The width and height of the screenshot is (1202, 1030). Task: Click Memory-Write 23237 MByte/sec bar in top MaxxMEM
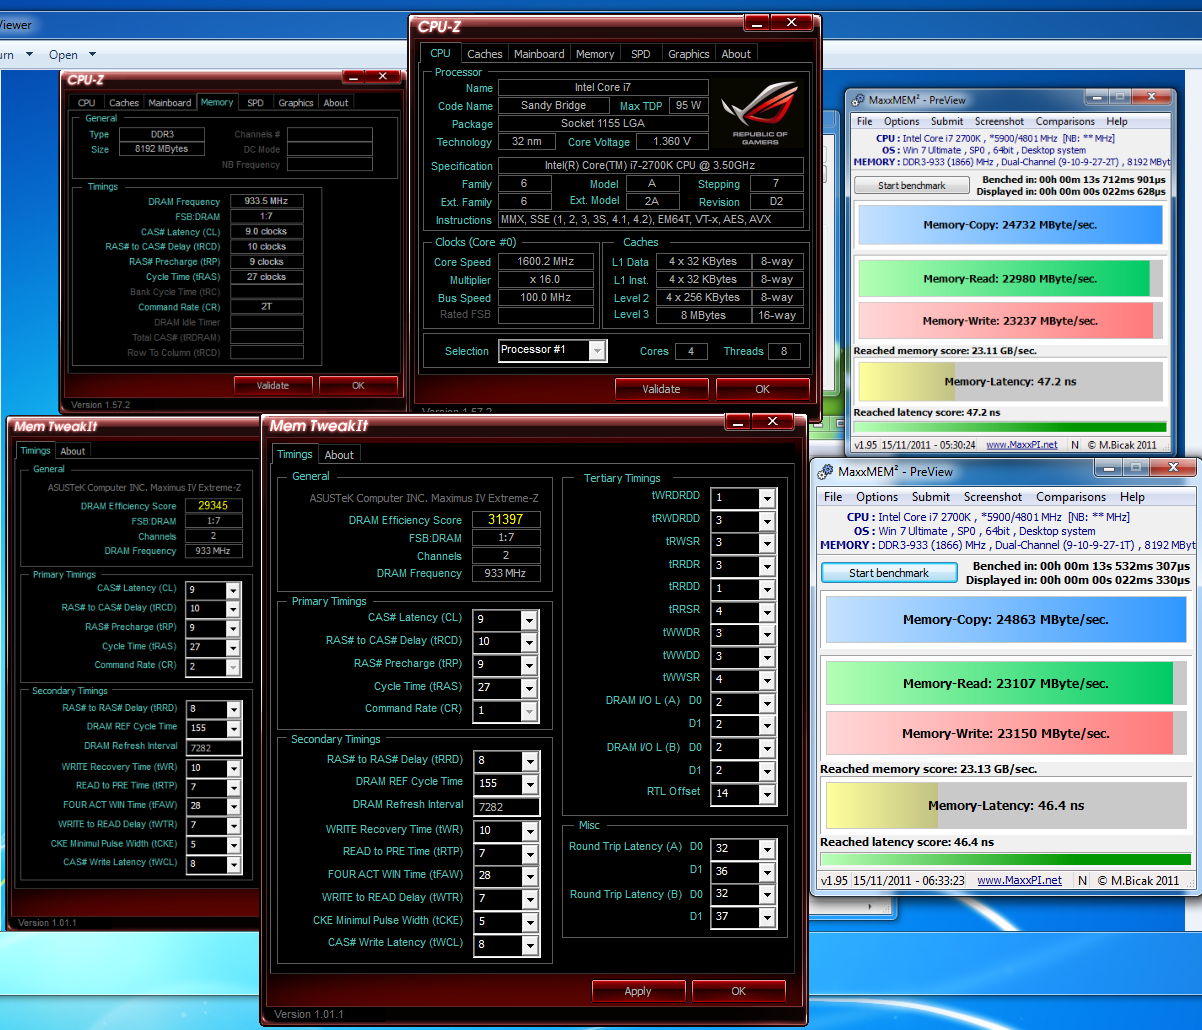(1010, 321)
